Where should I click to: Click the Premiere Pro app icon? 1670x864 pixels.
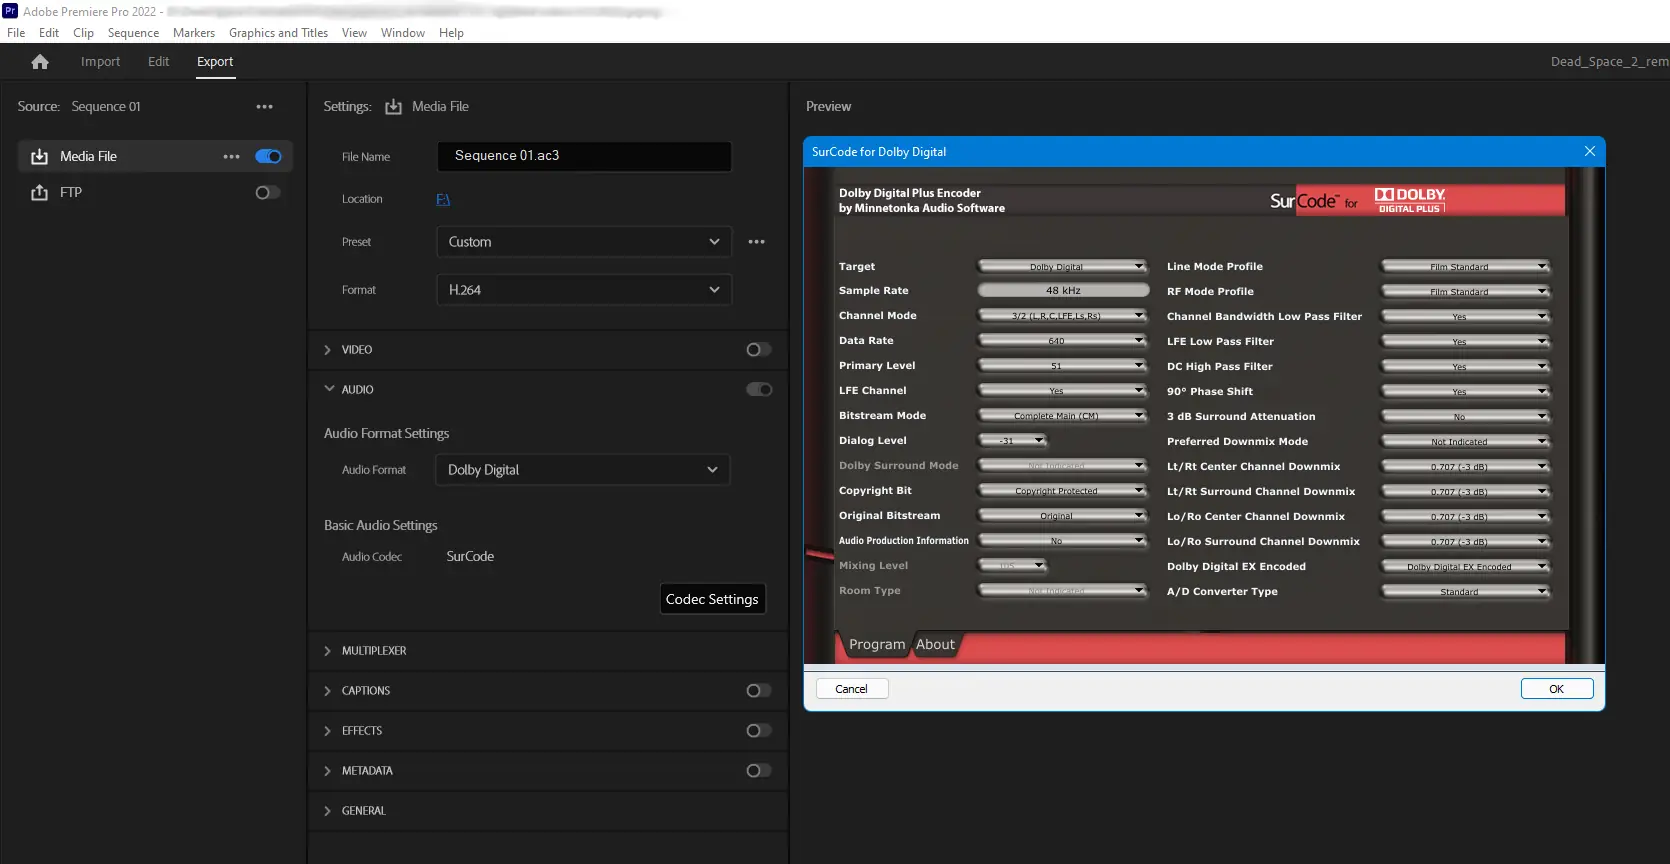(x=10, y=11)
